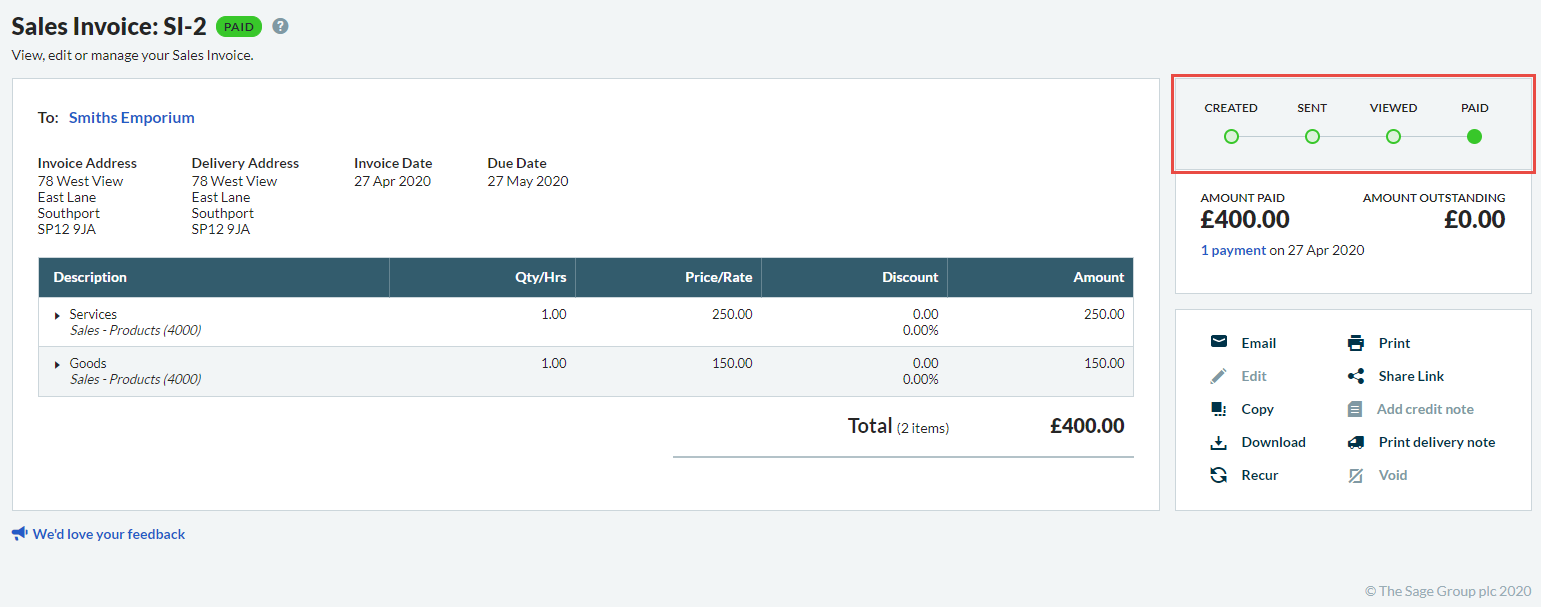Open the help question mark icon
1541x607 pixels.
280,27
